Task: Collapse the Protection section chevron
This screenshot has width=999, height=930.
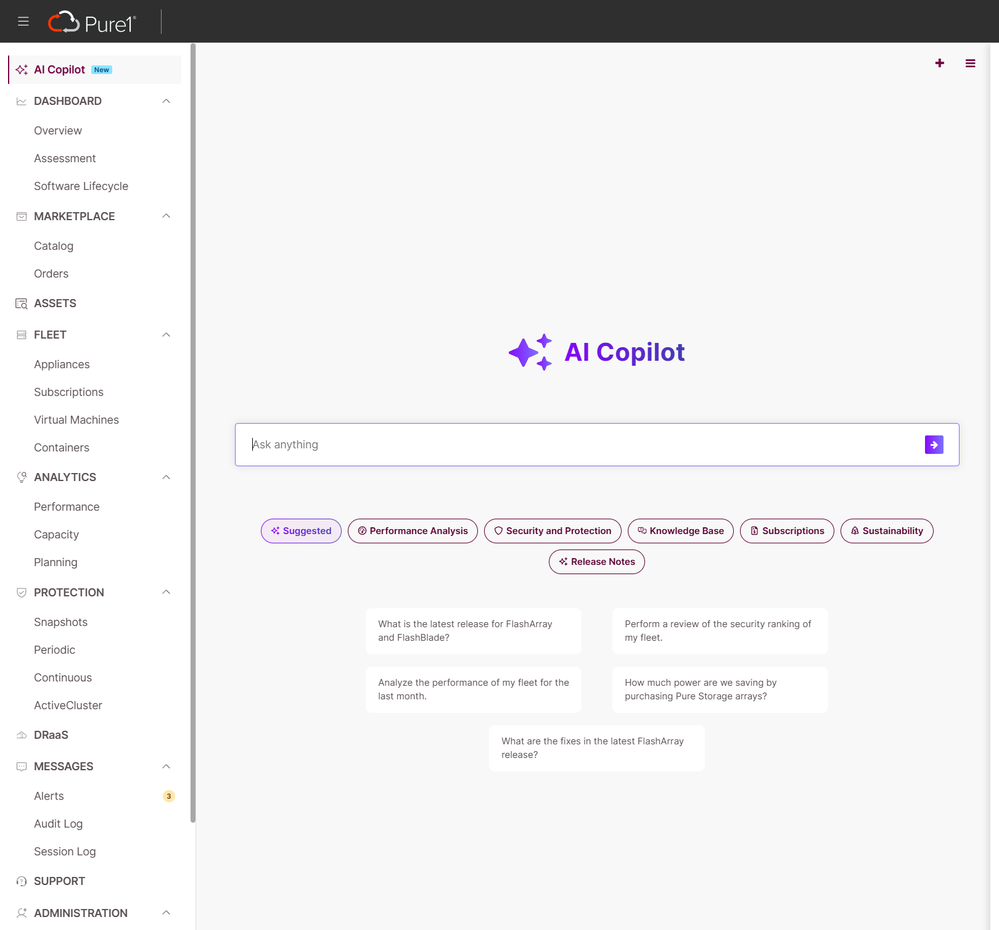Action: pyautogui.click(x=166, y=592)
